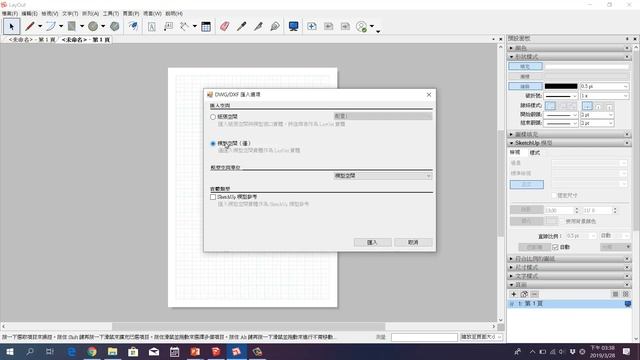Viewport: 640px width, 360px height.
Task: Toggle the Fill button in Shape Style
Action: [x=525, y=66]
